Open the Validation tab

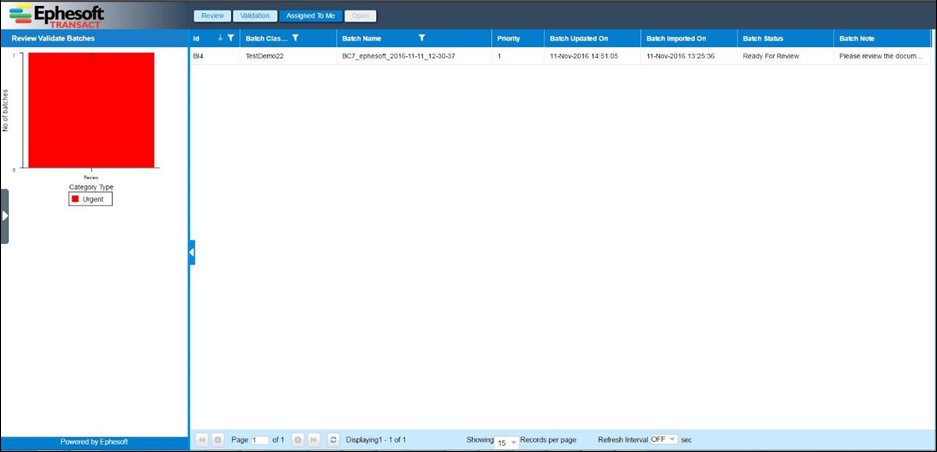[255, 16]
